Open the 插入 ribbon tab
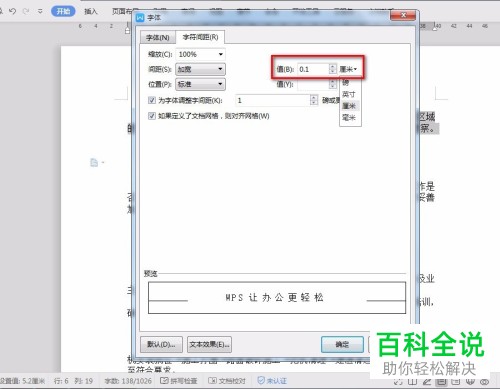This screenshot has height=389, width=500. [x=91, y=11]
